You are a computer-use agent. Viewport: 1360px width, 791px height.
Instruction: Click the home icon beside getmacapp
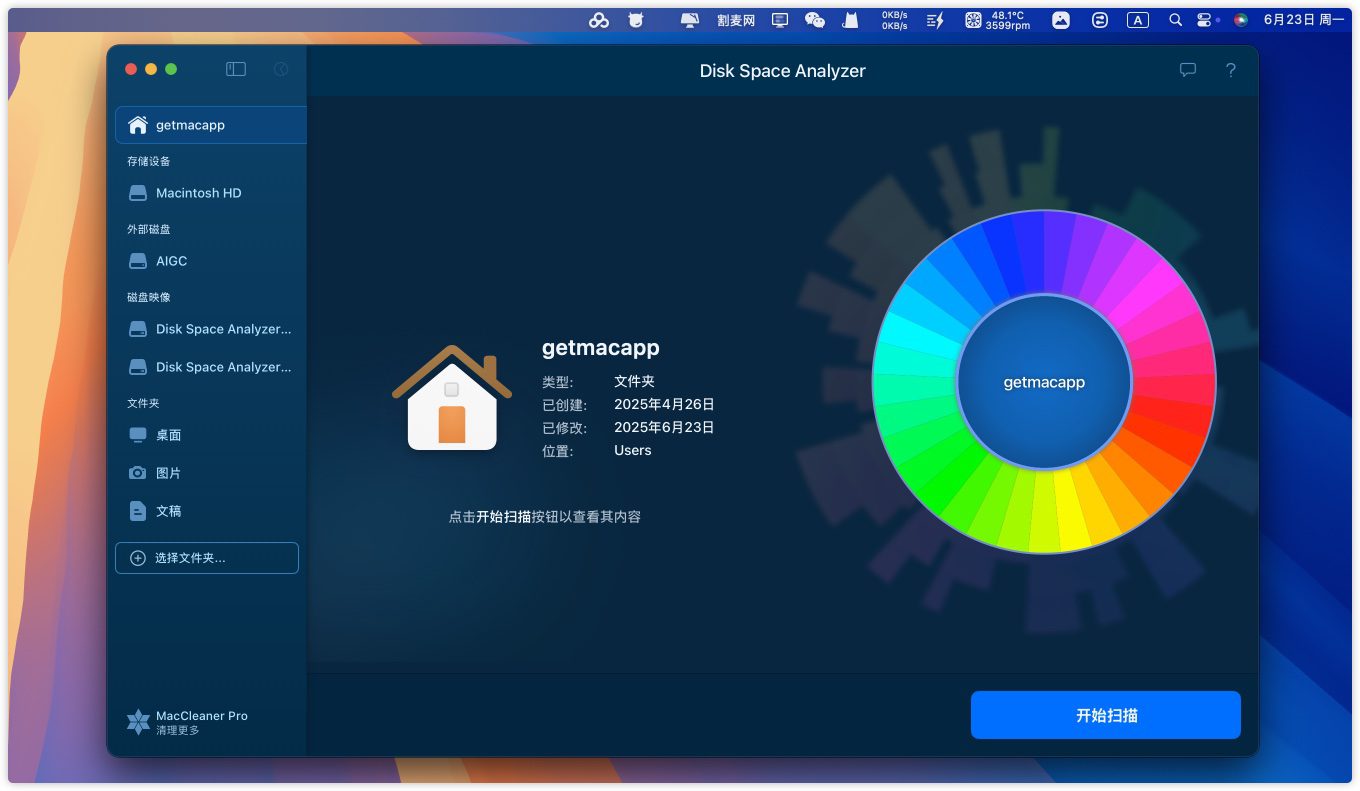138,125
